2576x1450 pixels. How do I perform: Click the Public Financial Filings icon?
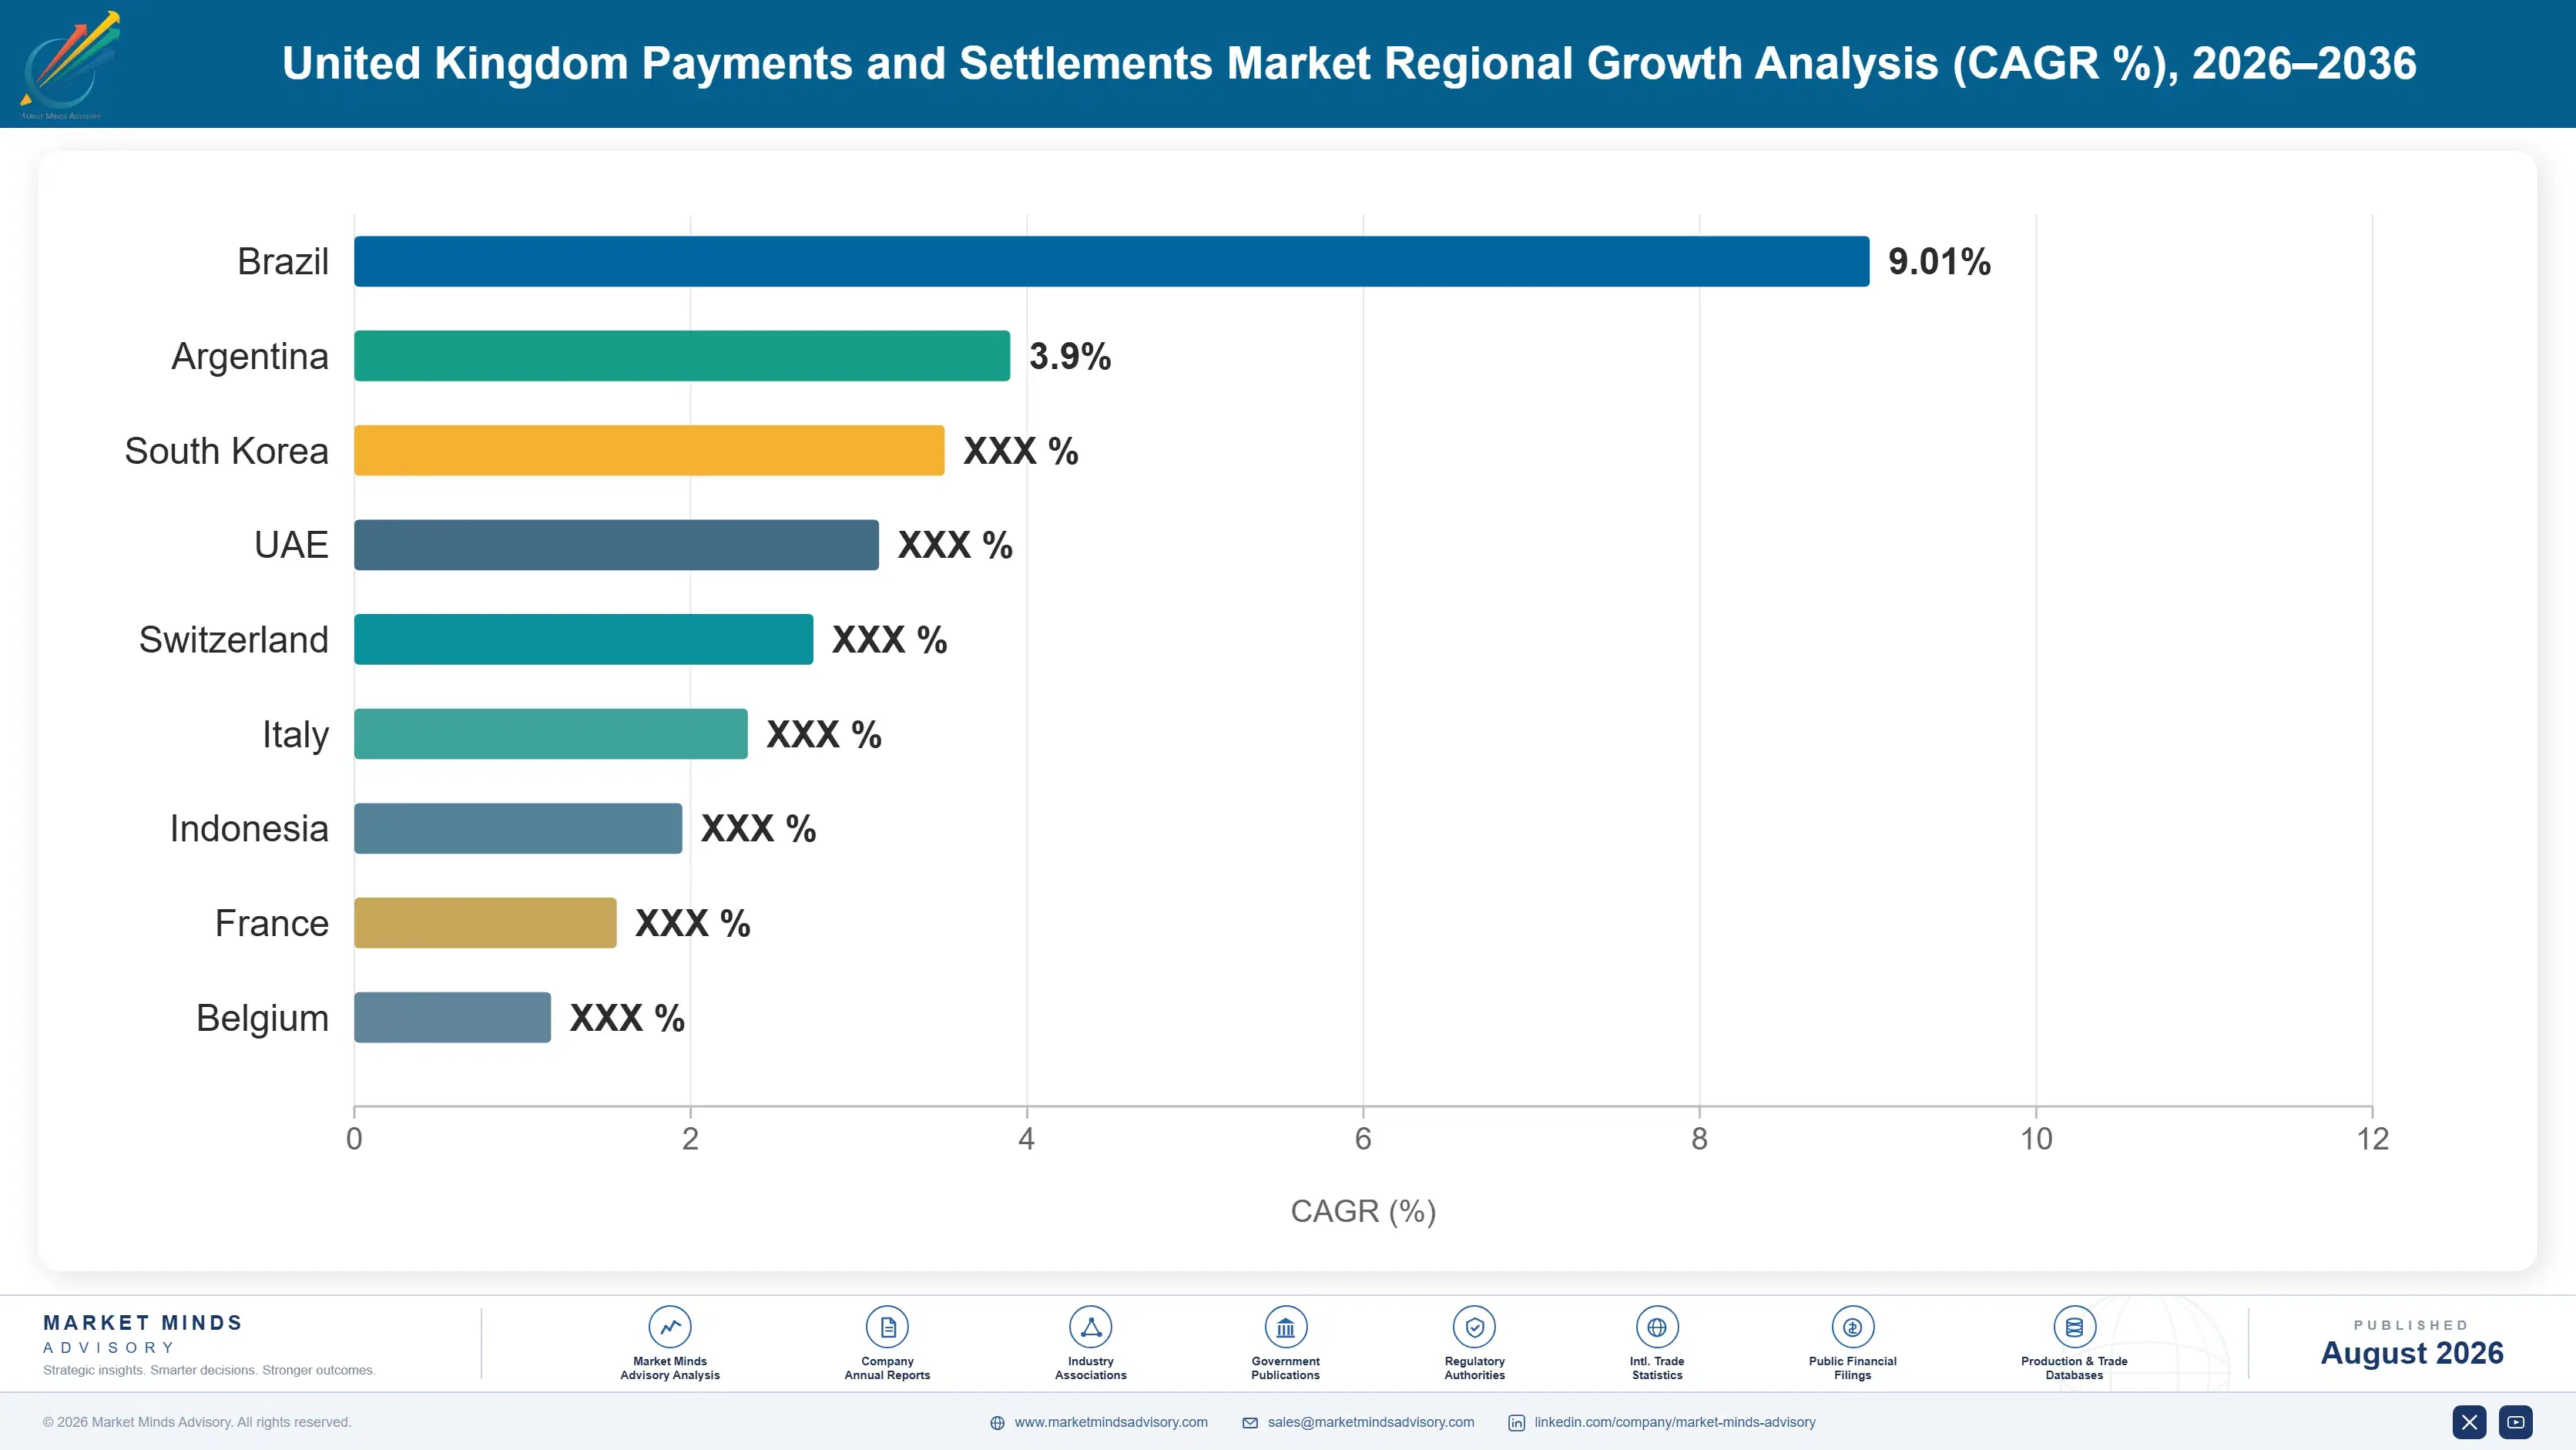point(1852,1327)
